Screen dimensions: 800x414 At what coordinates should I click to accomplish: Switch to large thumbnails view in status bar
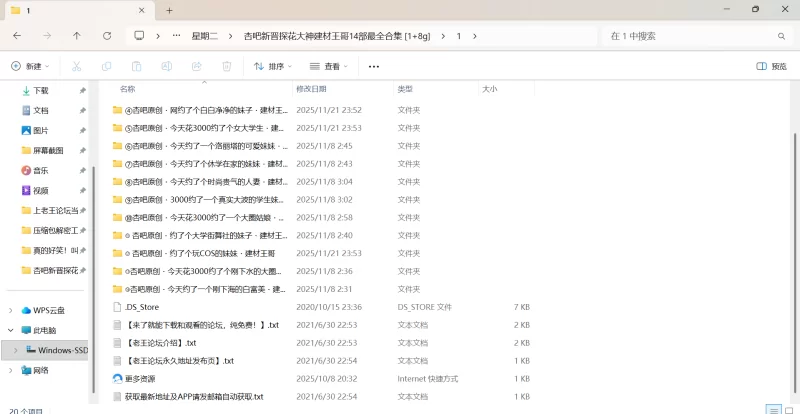tap(787, 409)
